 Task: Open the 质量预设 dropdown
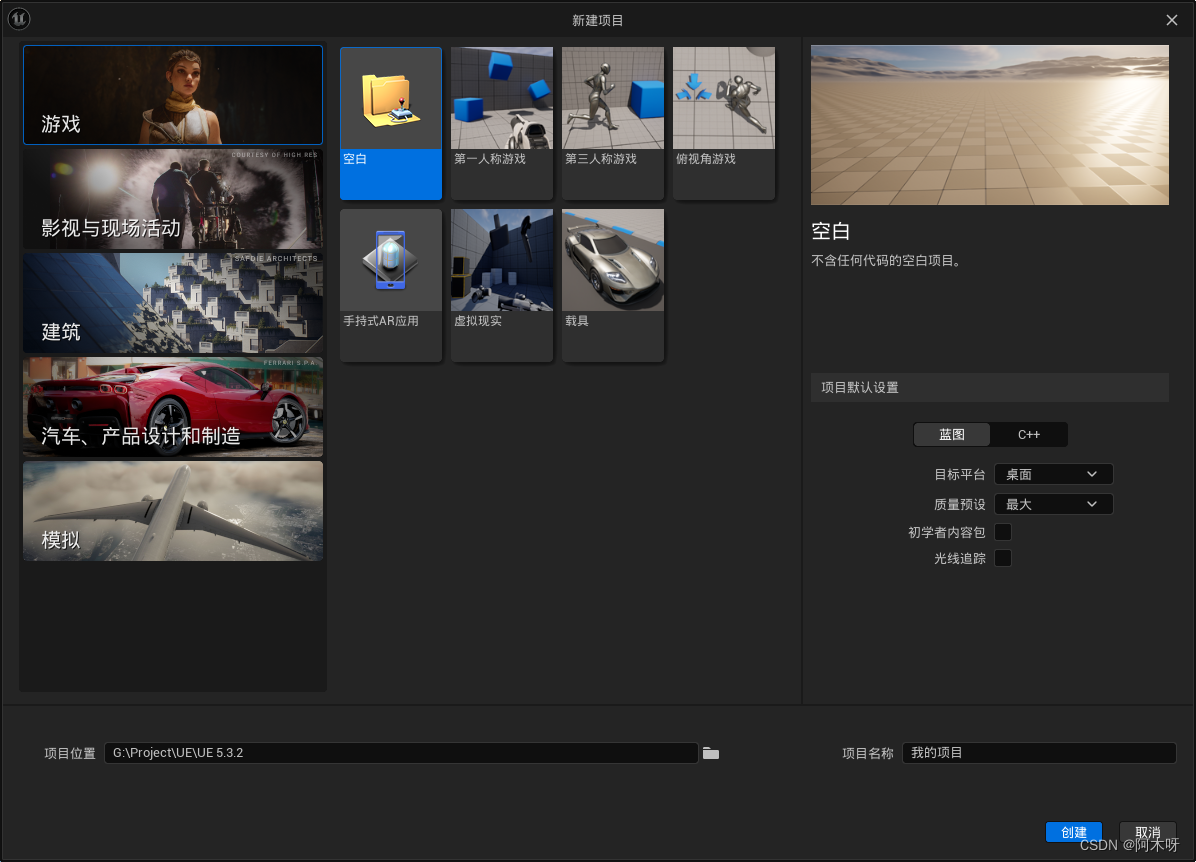(x=1053, y=504)
